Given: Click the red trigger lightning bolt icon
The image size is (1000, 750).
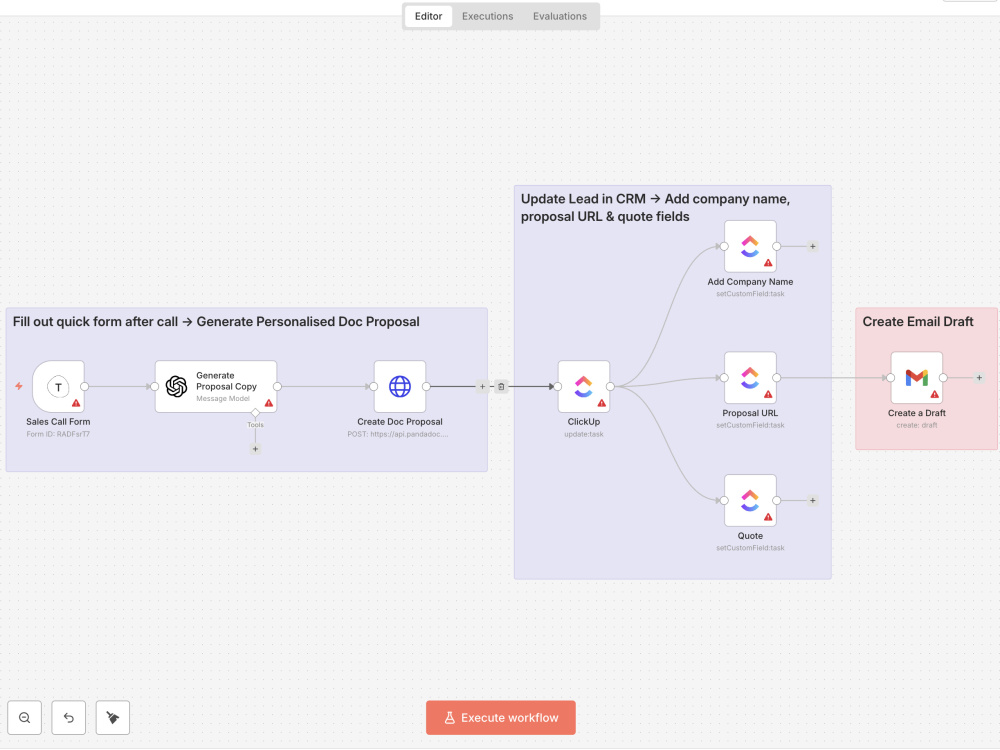Looking at the screenshot, I should point(18,386).
